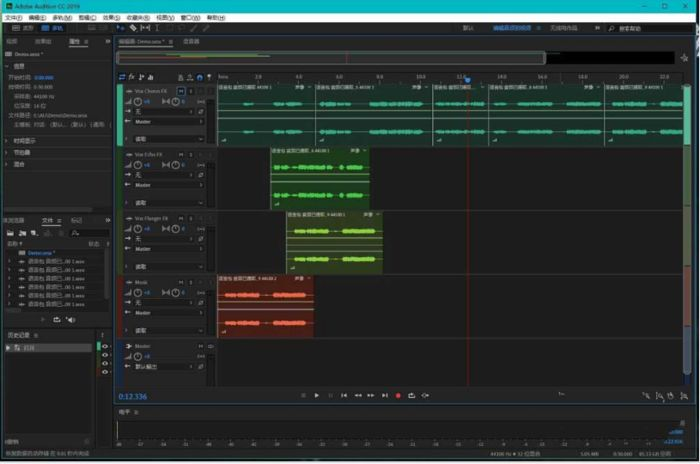Click the Play button in transport
The image size is (700, 464).
[317, 396]
